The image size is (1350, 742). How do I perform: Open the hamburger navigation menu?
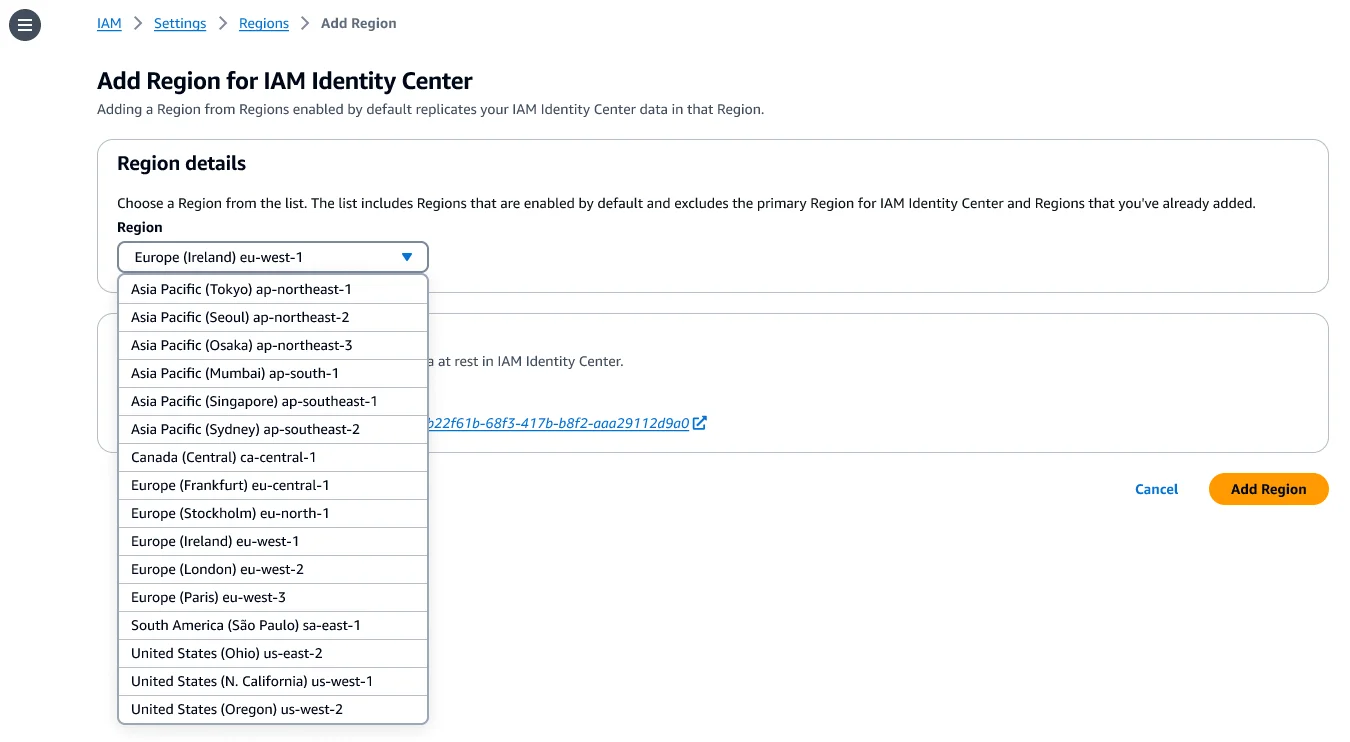[x=25, y=25]
